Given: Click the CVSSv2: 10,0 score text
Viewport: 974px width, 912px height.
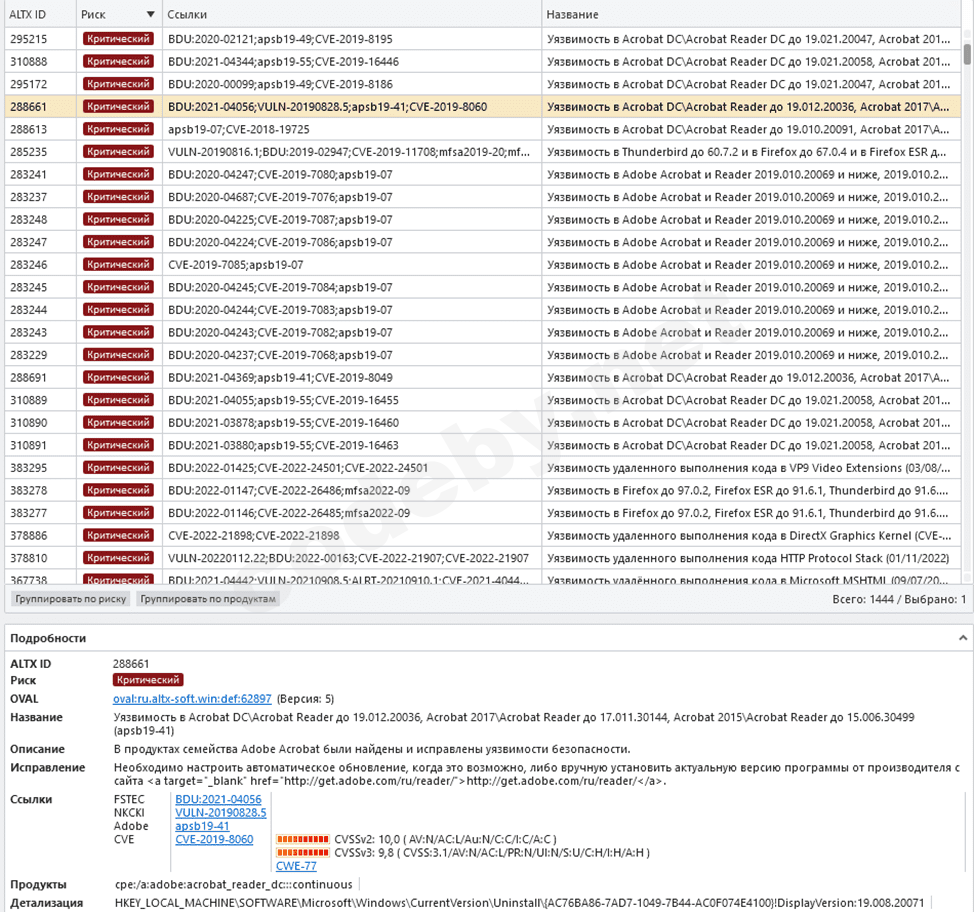Looking at the screenshot, I should (x=445, y=839).
